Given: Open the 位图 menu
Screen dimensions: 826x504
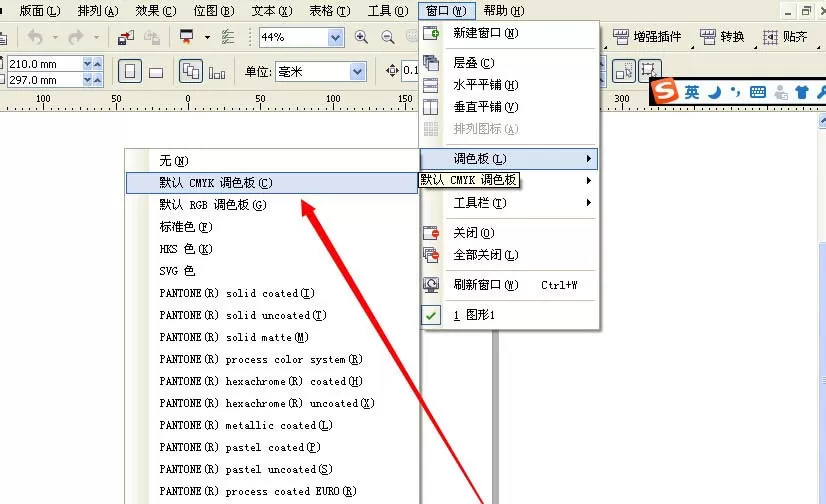Looking at the screenshot, I should click(x=213, y=11).
